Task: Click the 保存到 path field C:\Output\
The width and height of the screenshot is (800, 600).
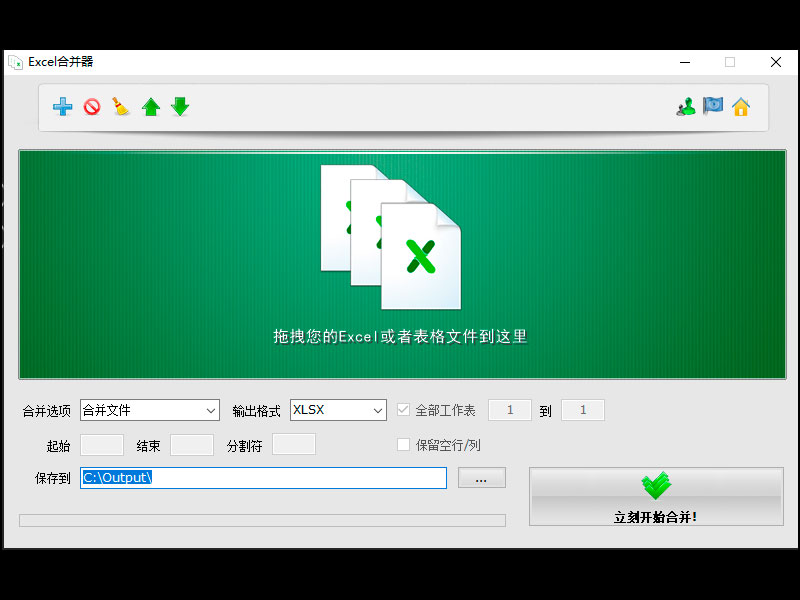Action: pos(263,478)
